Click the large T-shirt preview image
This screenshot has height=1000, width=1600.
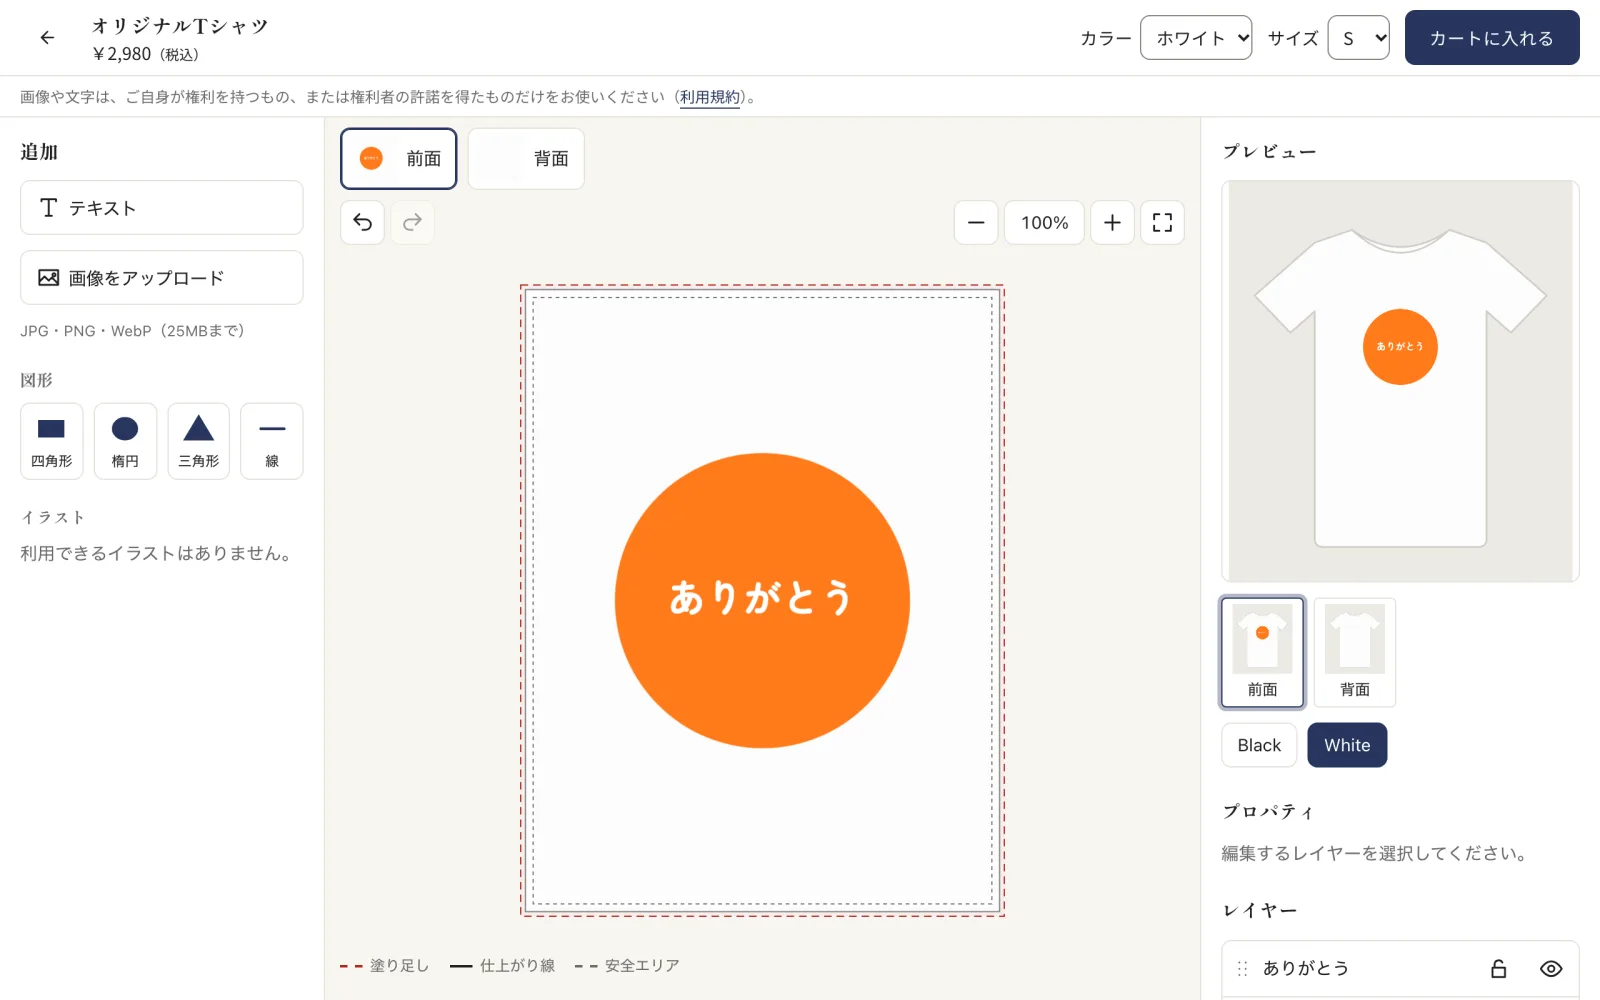(1400, 381)
